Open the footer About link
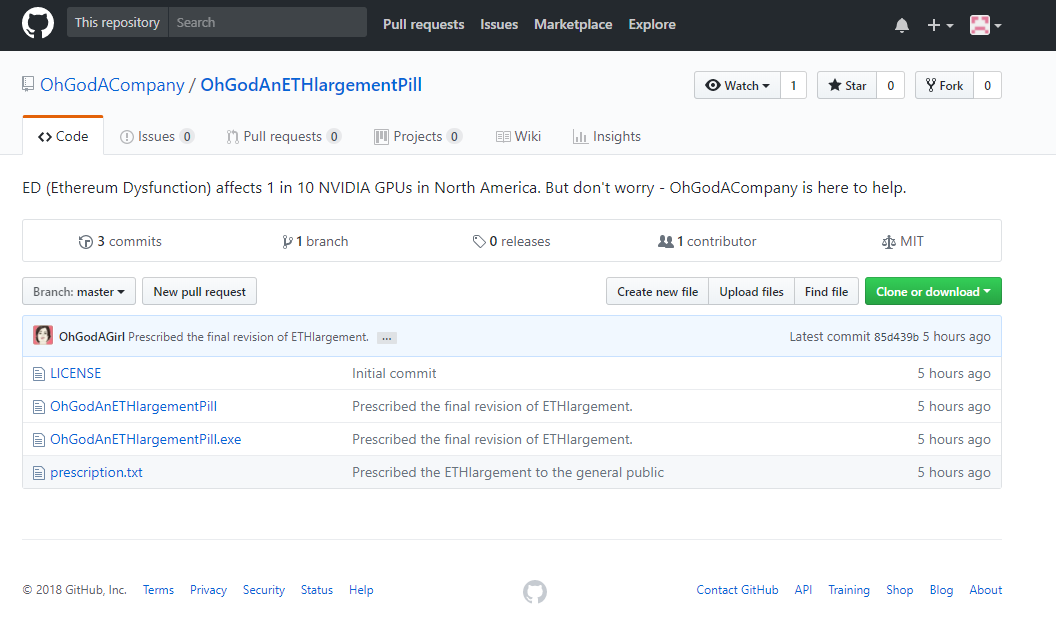1056x630 pixels. click(x=986, y=590)
